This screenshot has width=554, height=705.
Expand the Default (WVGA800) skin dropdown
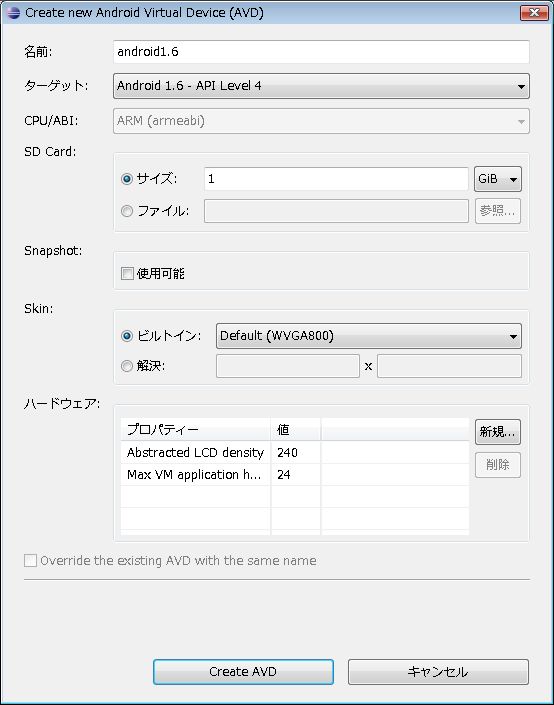click(x=369, y=336)
